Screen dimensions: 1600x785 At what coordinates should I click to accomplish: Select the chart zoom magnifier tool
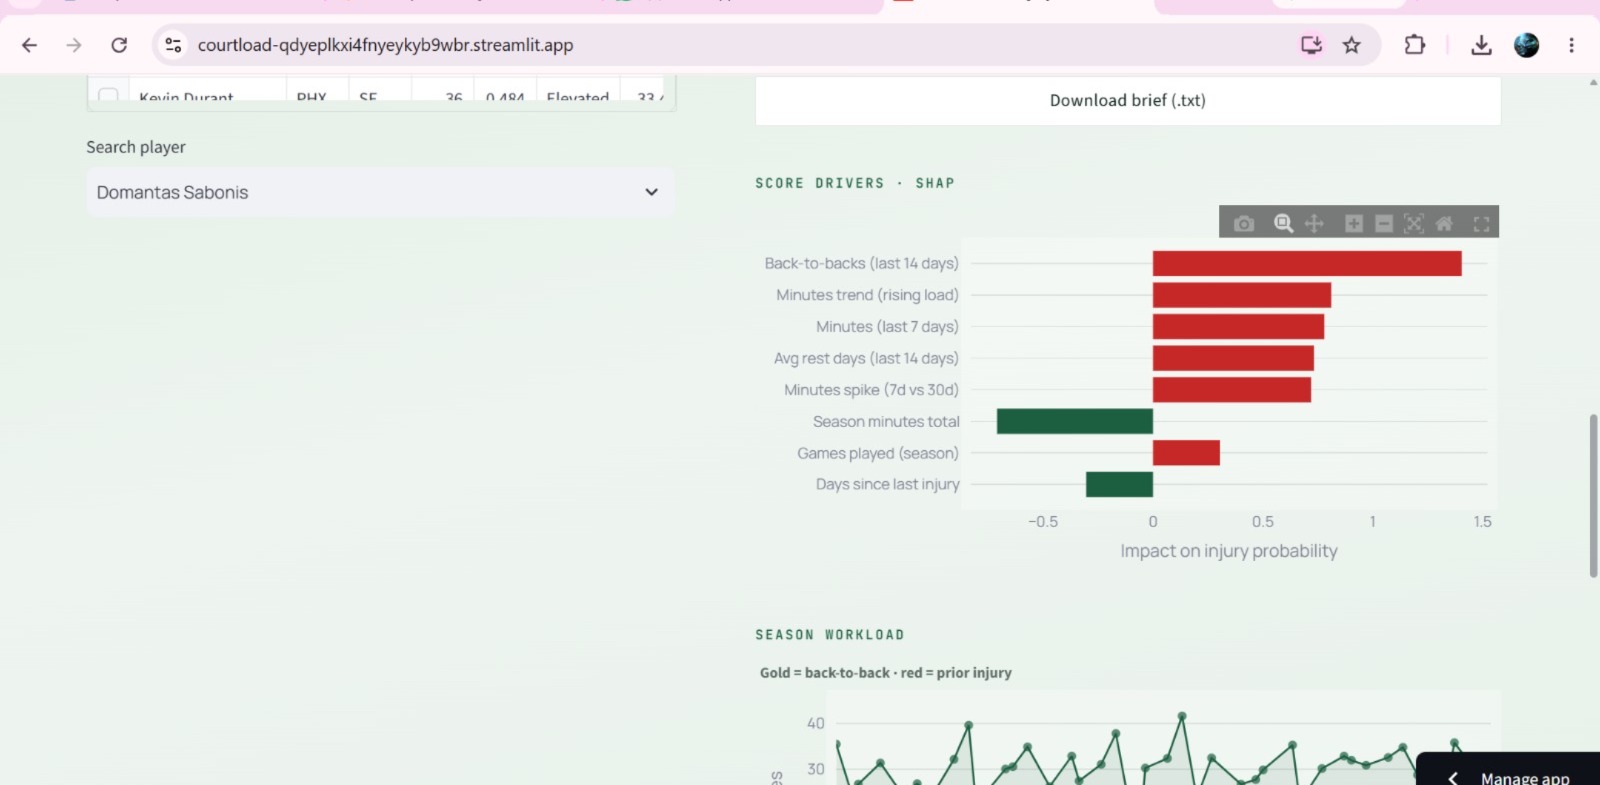[x=1284, y=223]
